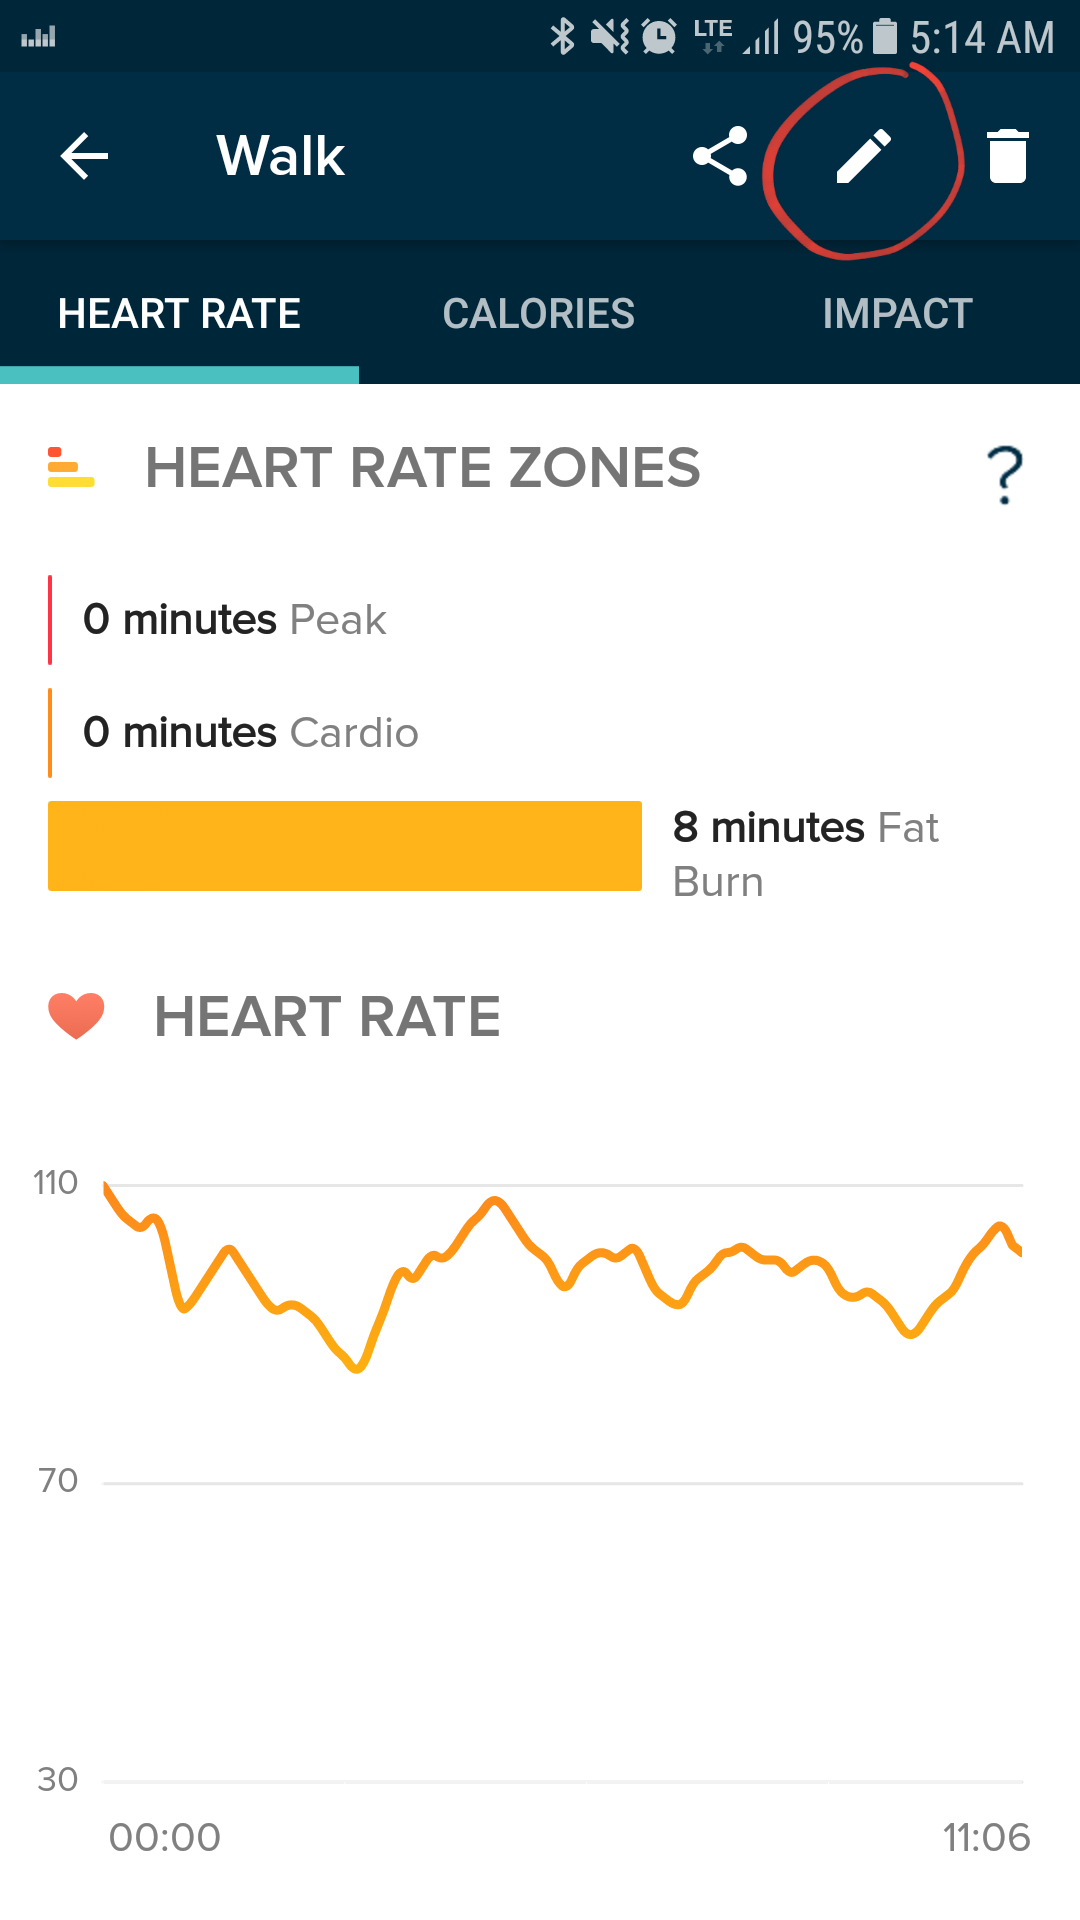Tap the red heart icon

[x=76, y=1016]
